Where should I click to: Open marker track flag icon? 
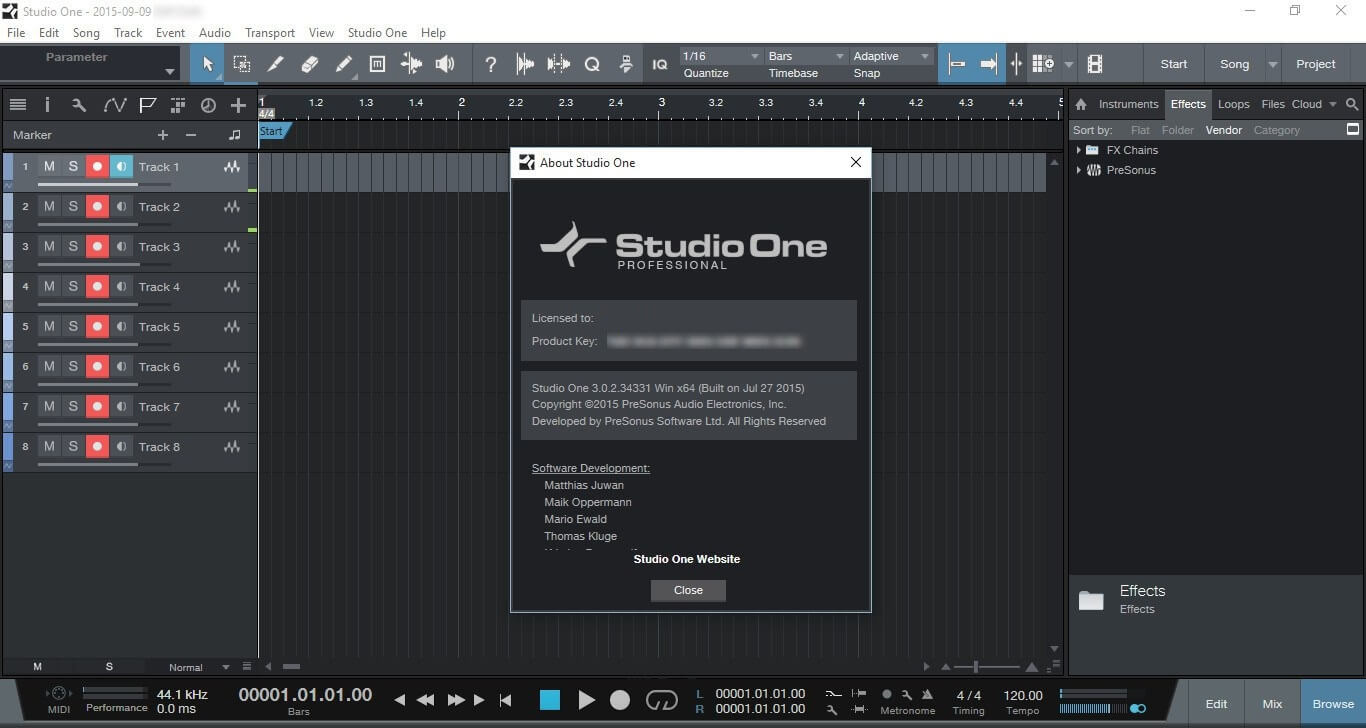coord(147,104)
